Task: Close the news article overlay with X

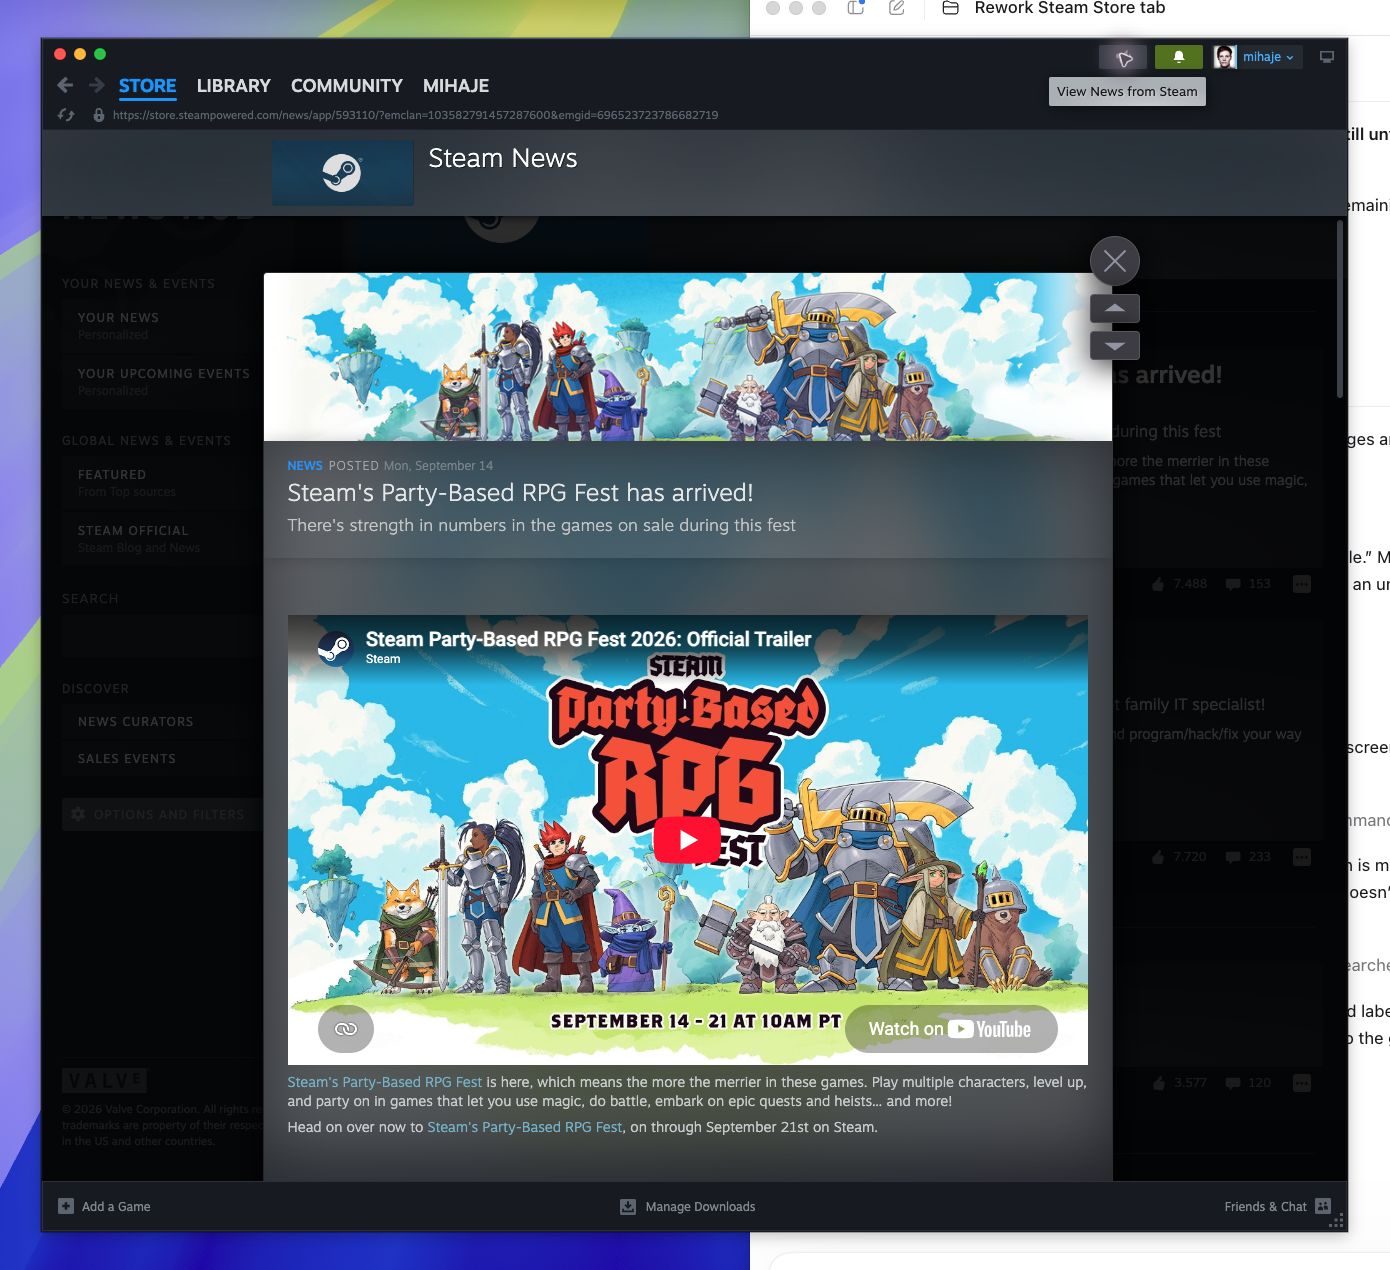Action: pyautogui.click(x=1115, y=261)
